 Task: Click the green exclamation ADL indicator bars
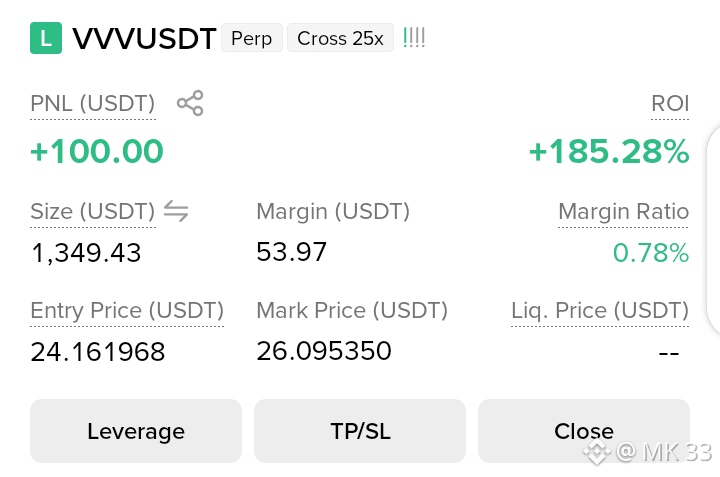click(414, 38)
